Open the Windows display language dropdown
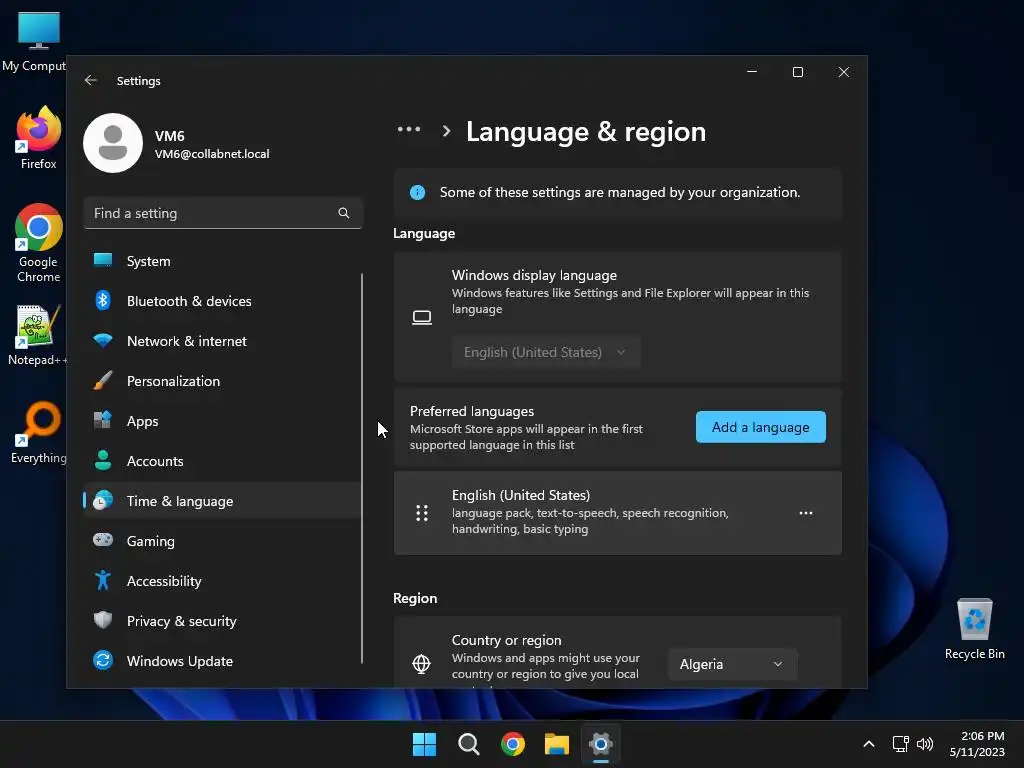Screen dimensions: 1024x768 pyautogui.click(x=546, y=353)
